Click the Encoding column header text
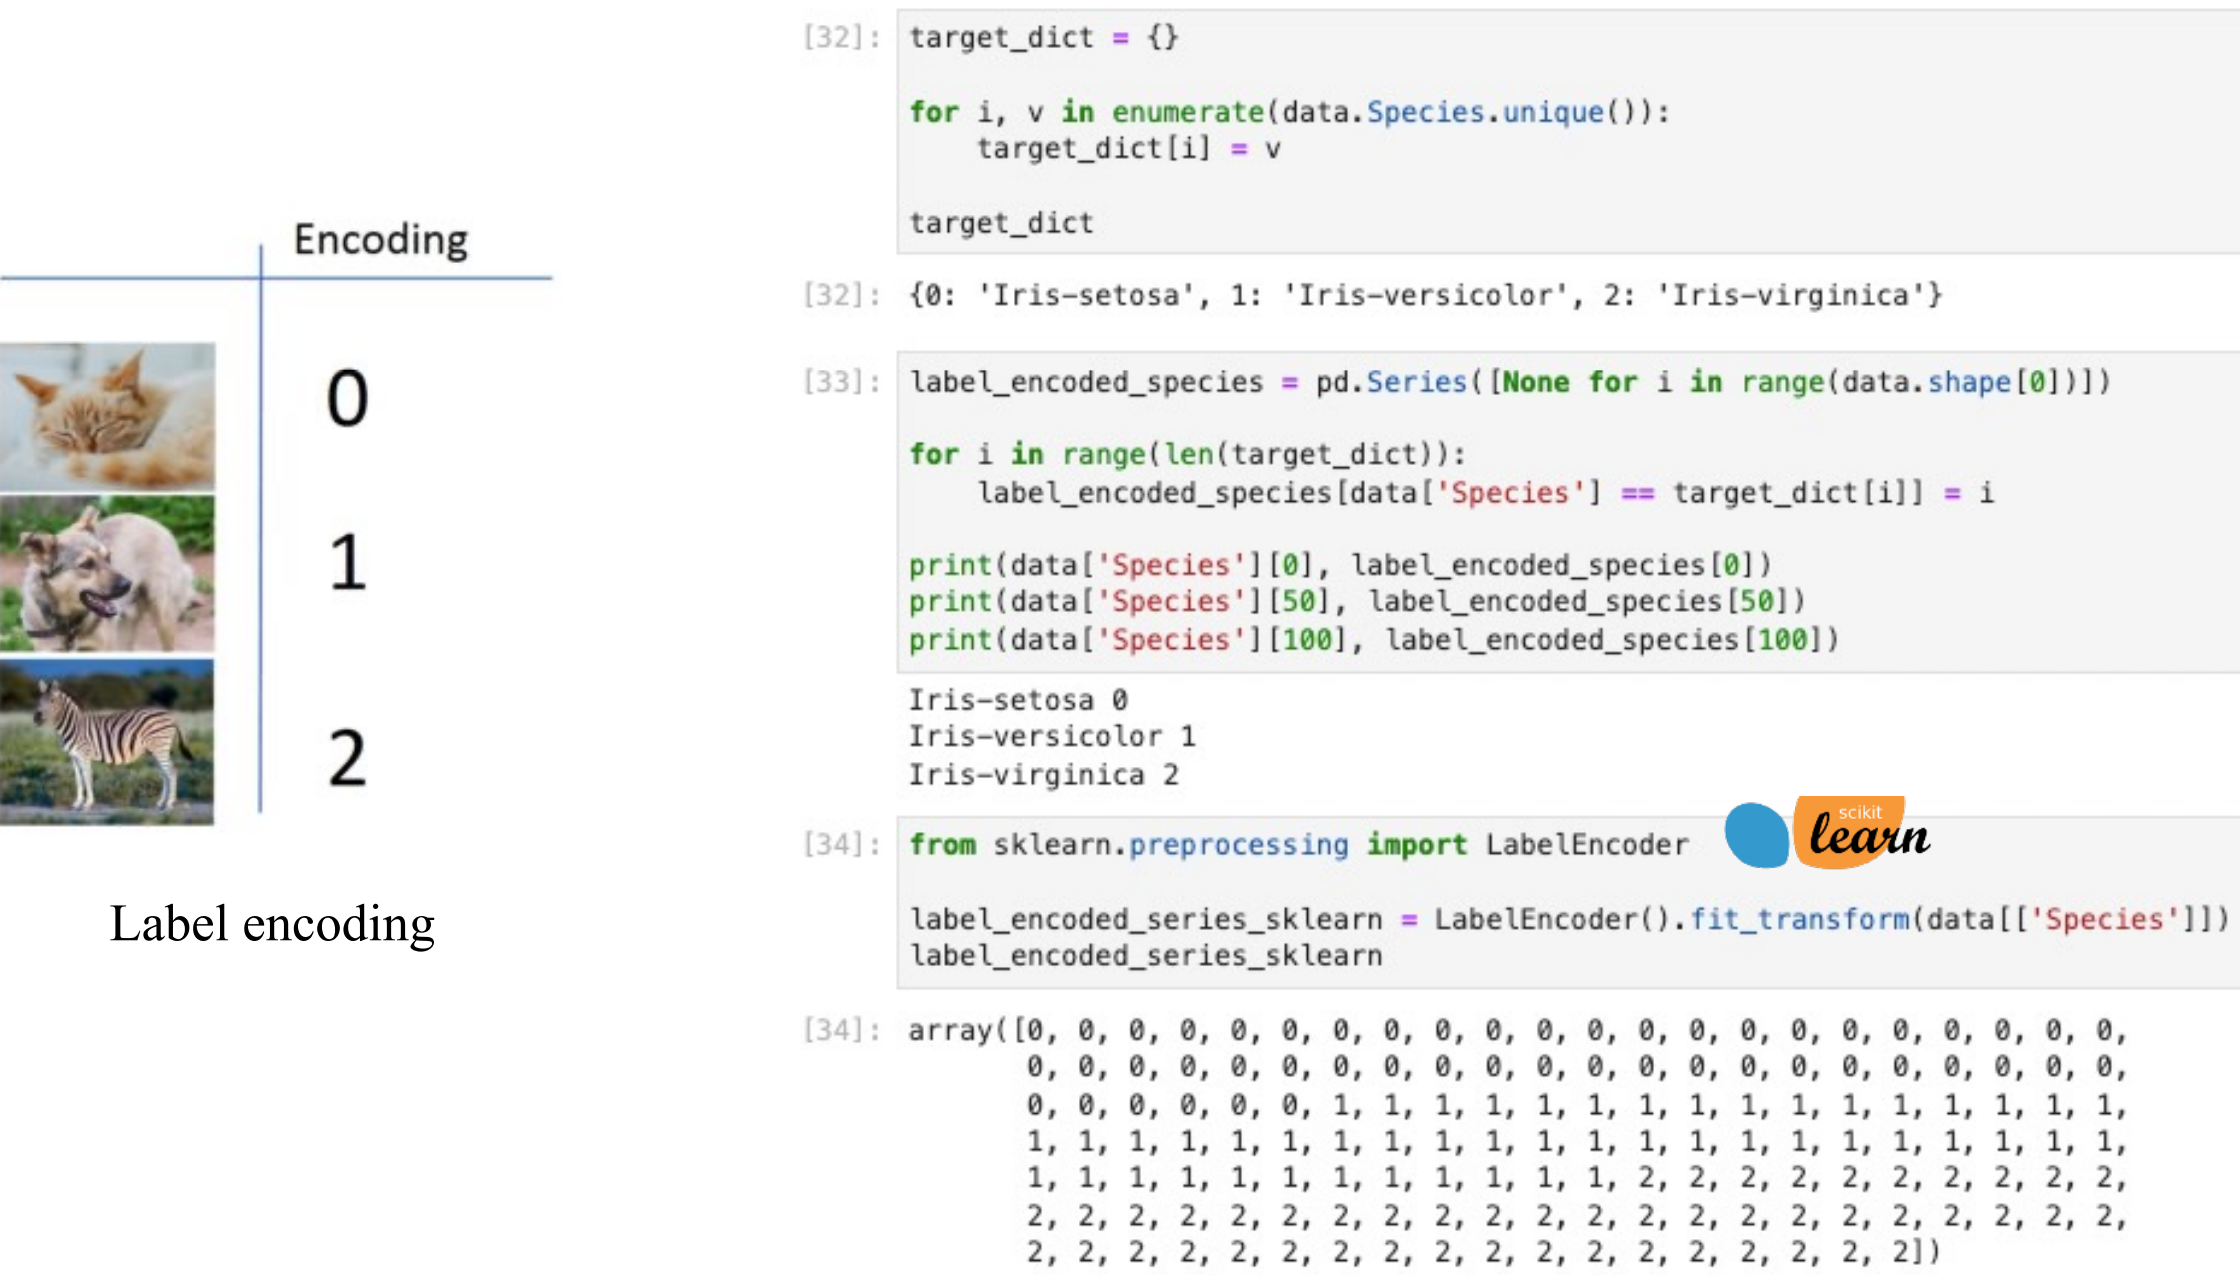The width and height of the screenshot is (2240, 1275). (x=380, y=240)
